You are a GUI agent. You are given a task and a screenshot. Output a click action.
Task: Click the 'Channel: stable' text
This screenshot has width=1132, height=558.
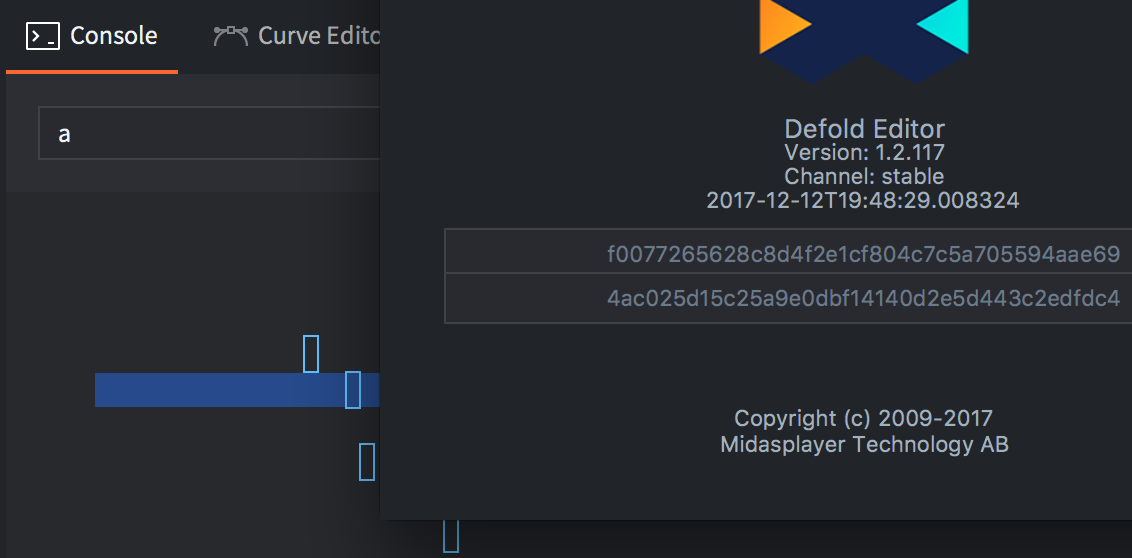click(x=864, y=176)
